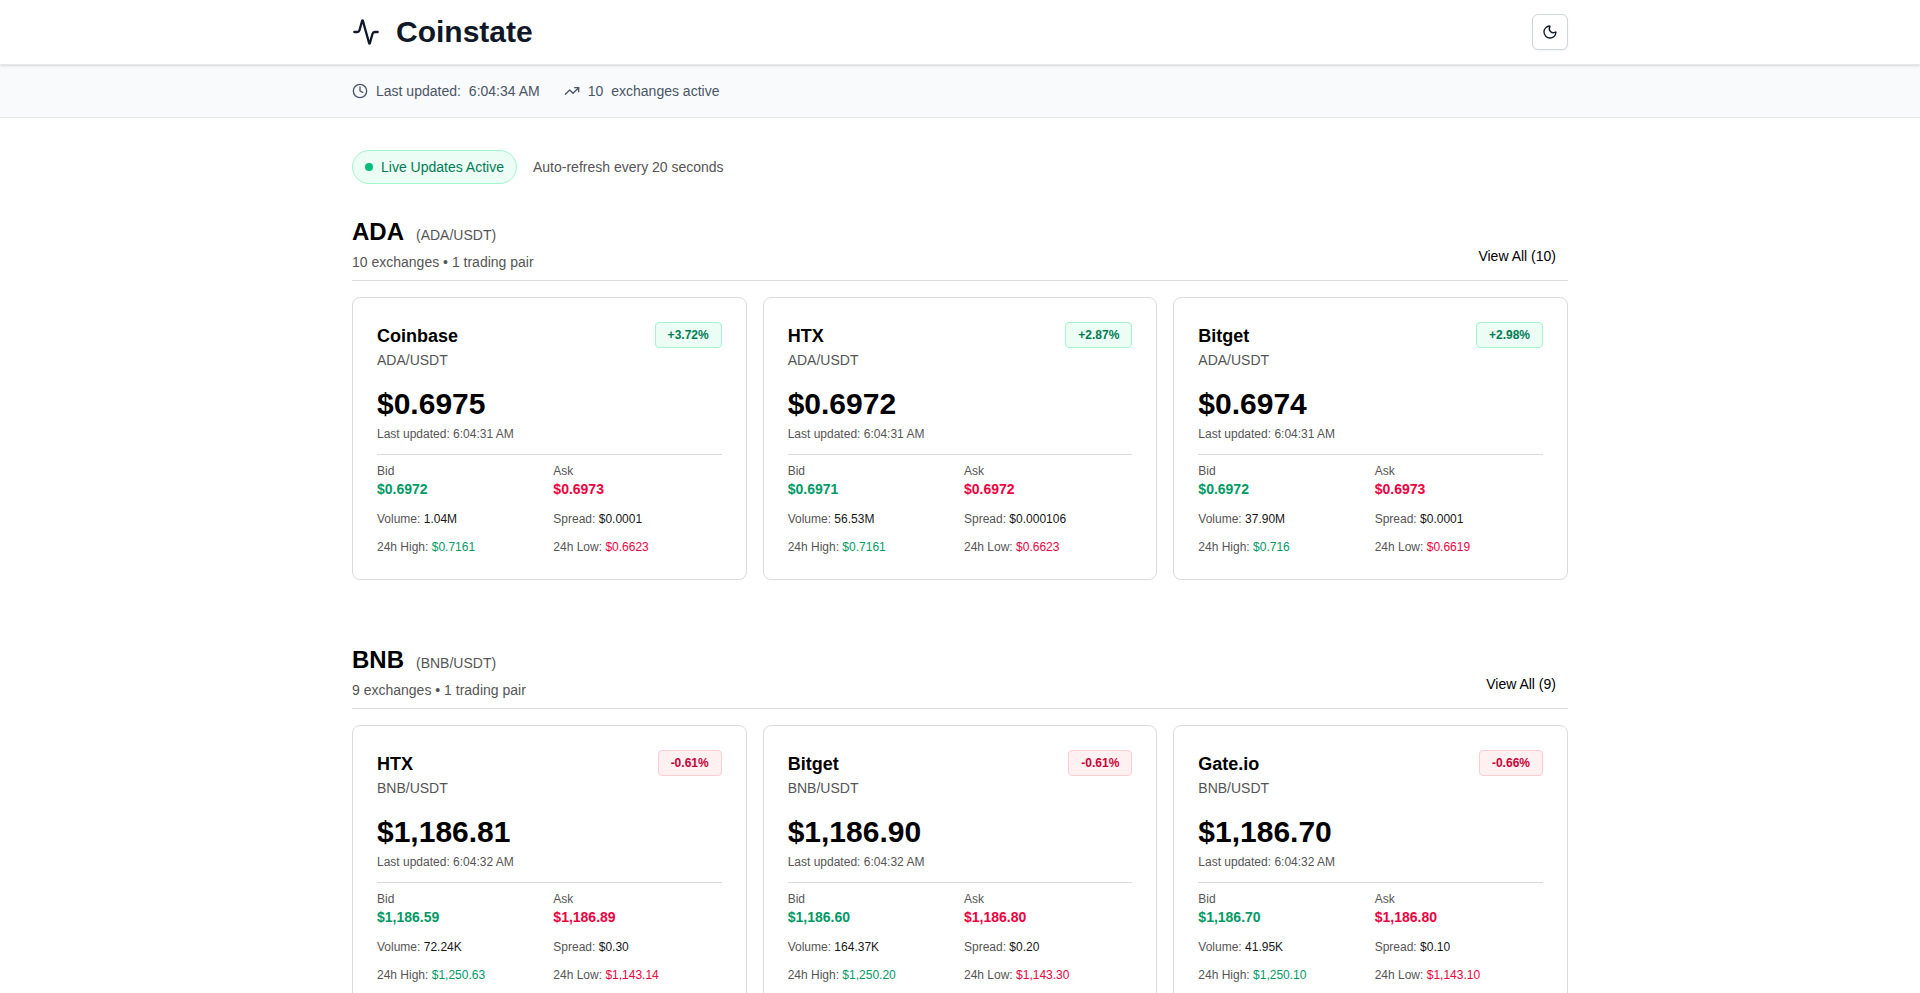1920x993 pixels.
Task: Select the ADA section heading
Action: (x=378, y=232)
